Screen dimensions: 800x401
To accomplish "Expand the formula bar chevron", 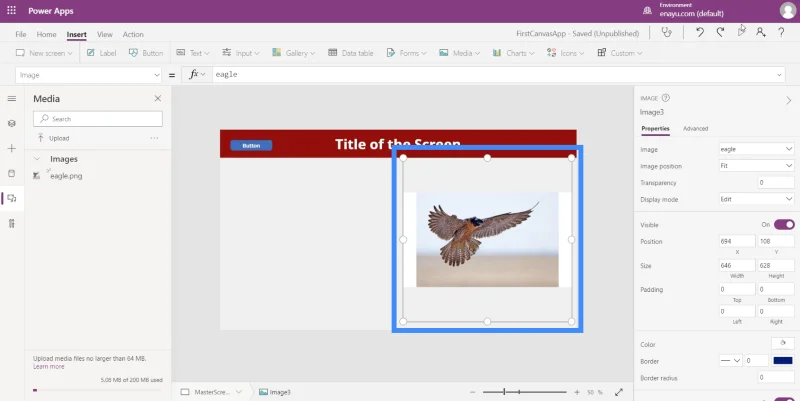I will pos(779,75).
